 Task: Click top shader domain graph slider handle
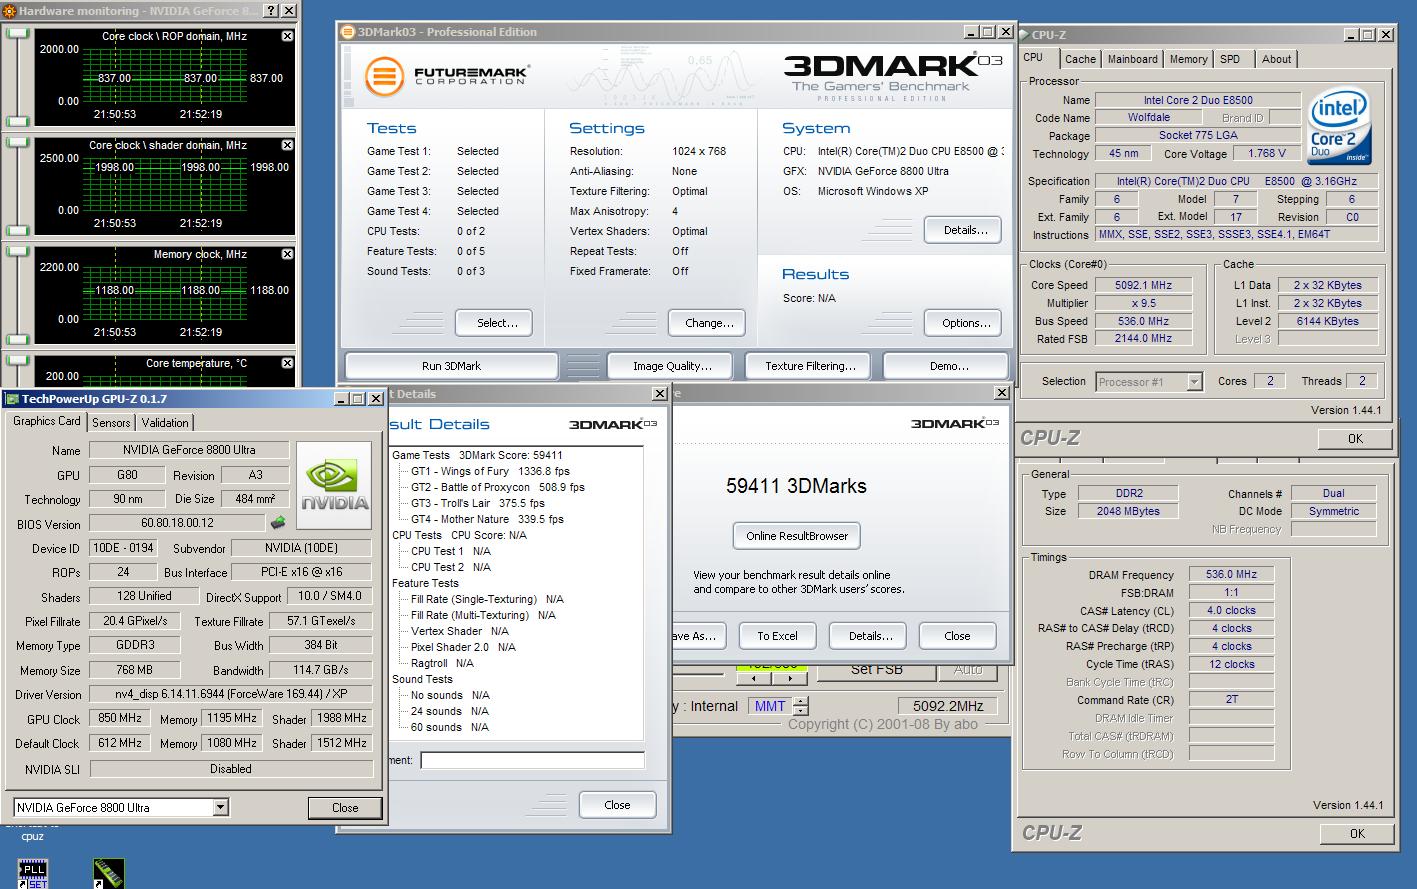coord(17,143)
